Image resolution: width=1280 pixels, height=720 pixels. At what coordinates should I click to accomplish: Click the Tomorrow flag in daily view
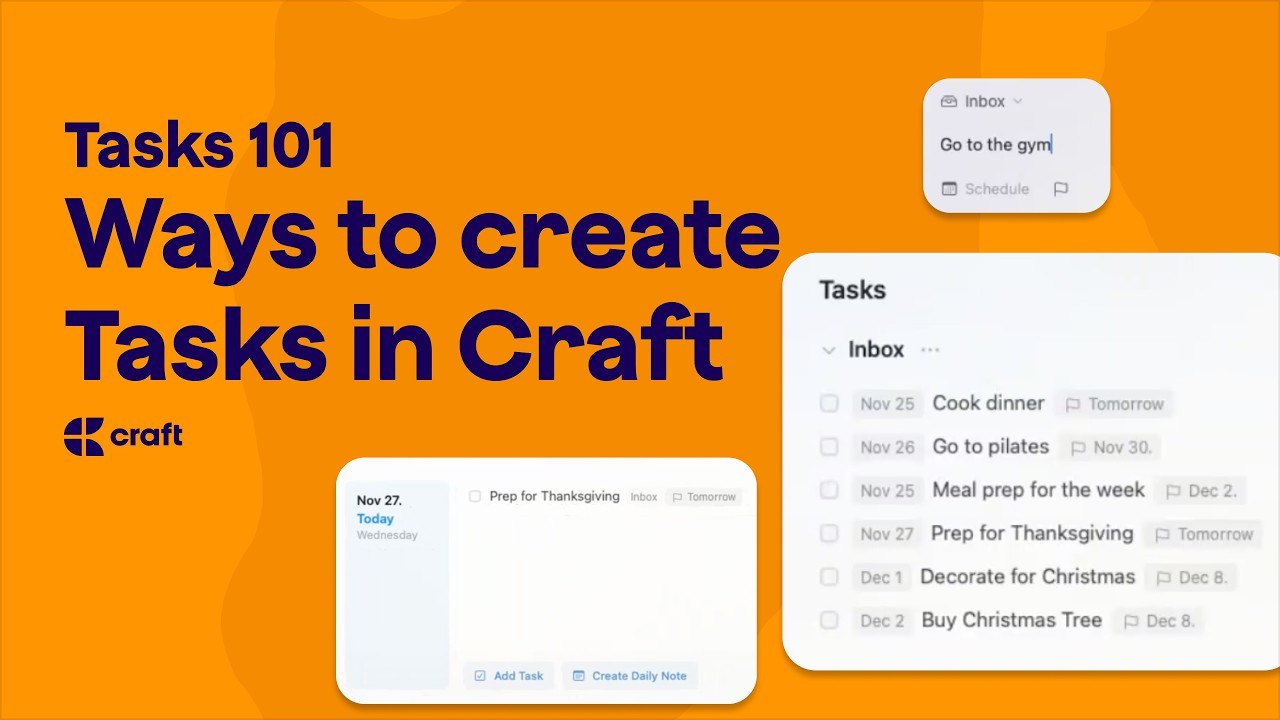tap(704, 497)
